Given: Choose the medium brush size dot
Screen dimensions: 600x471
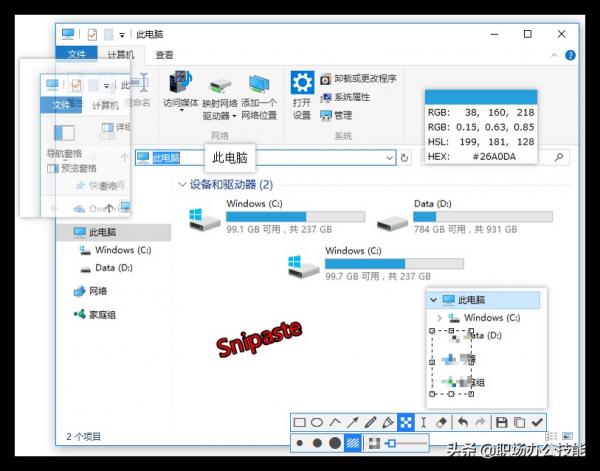Looking at the screenshot, I should tap(317, 443).
